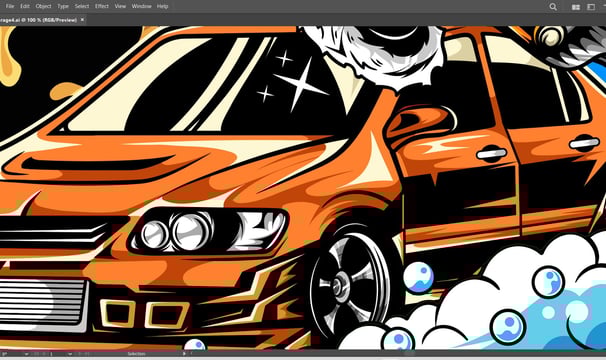Image resolution: width=606 pixels, height=360 pixels.
Task: Expand the rotate view dropdown in status bar
Action: (26, 354)
